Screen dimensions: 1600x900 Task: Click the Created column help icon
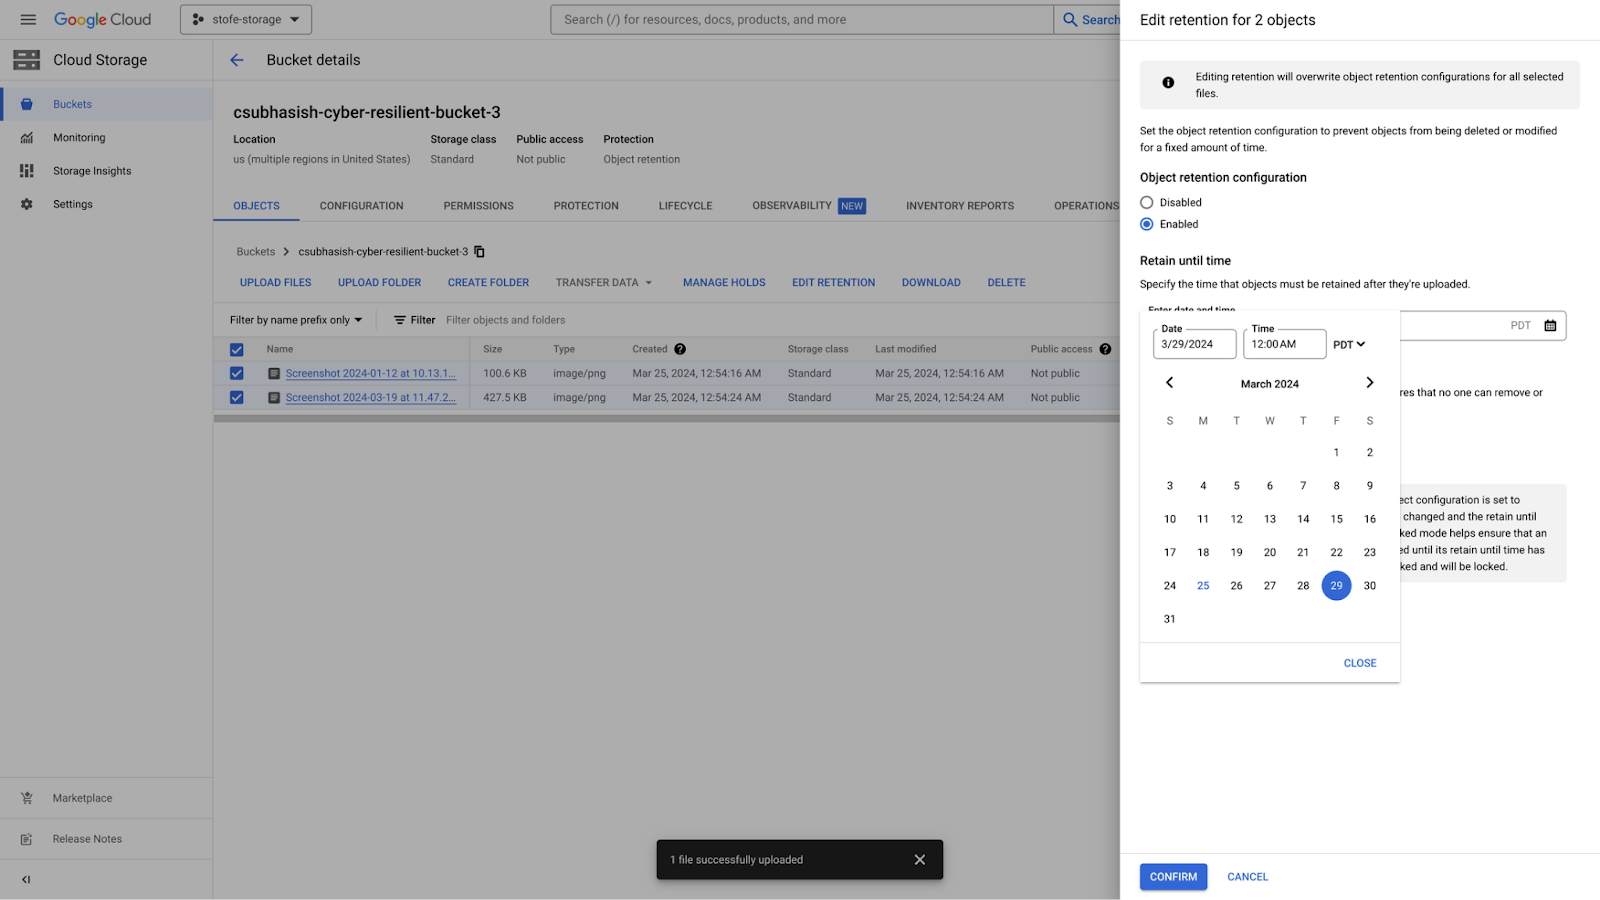(x=680, y=349)
